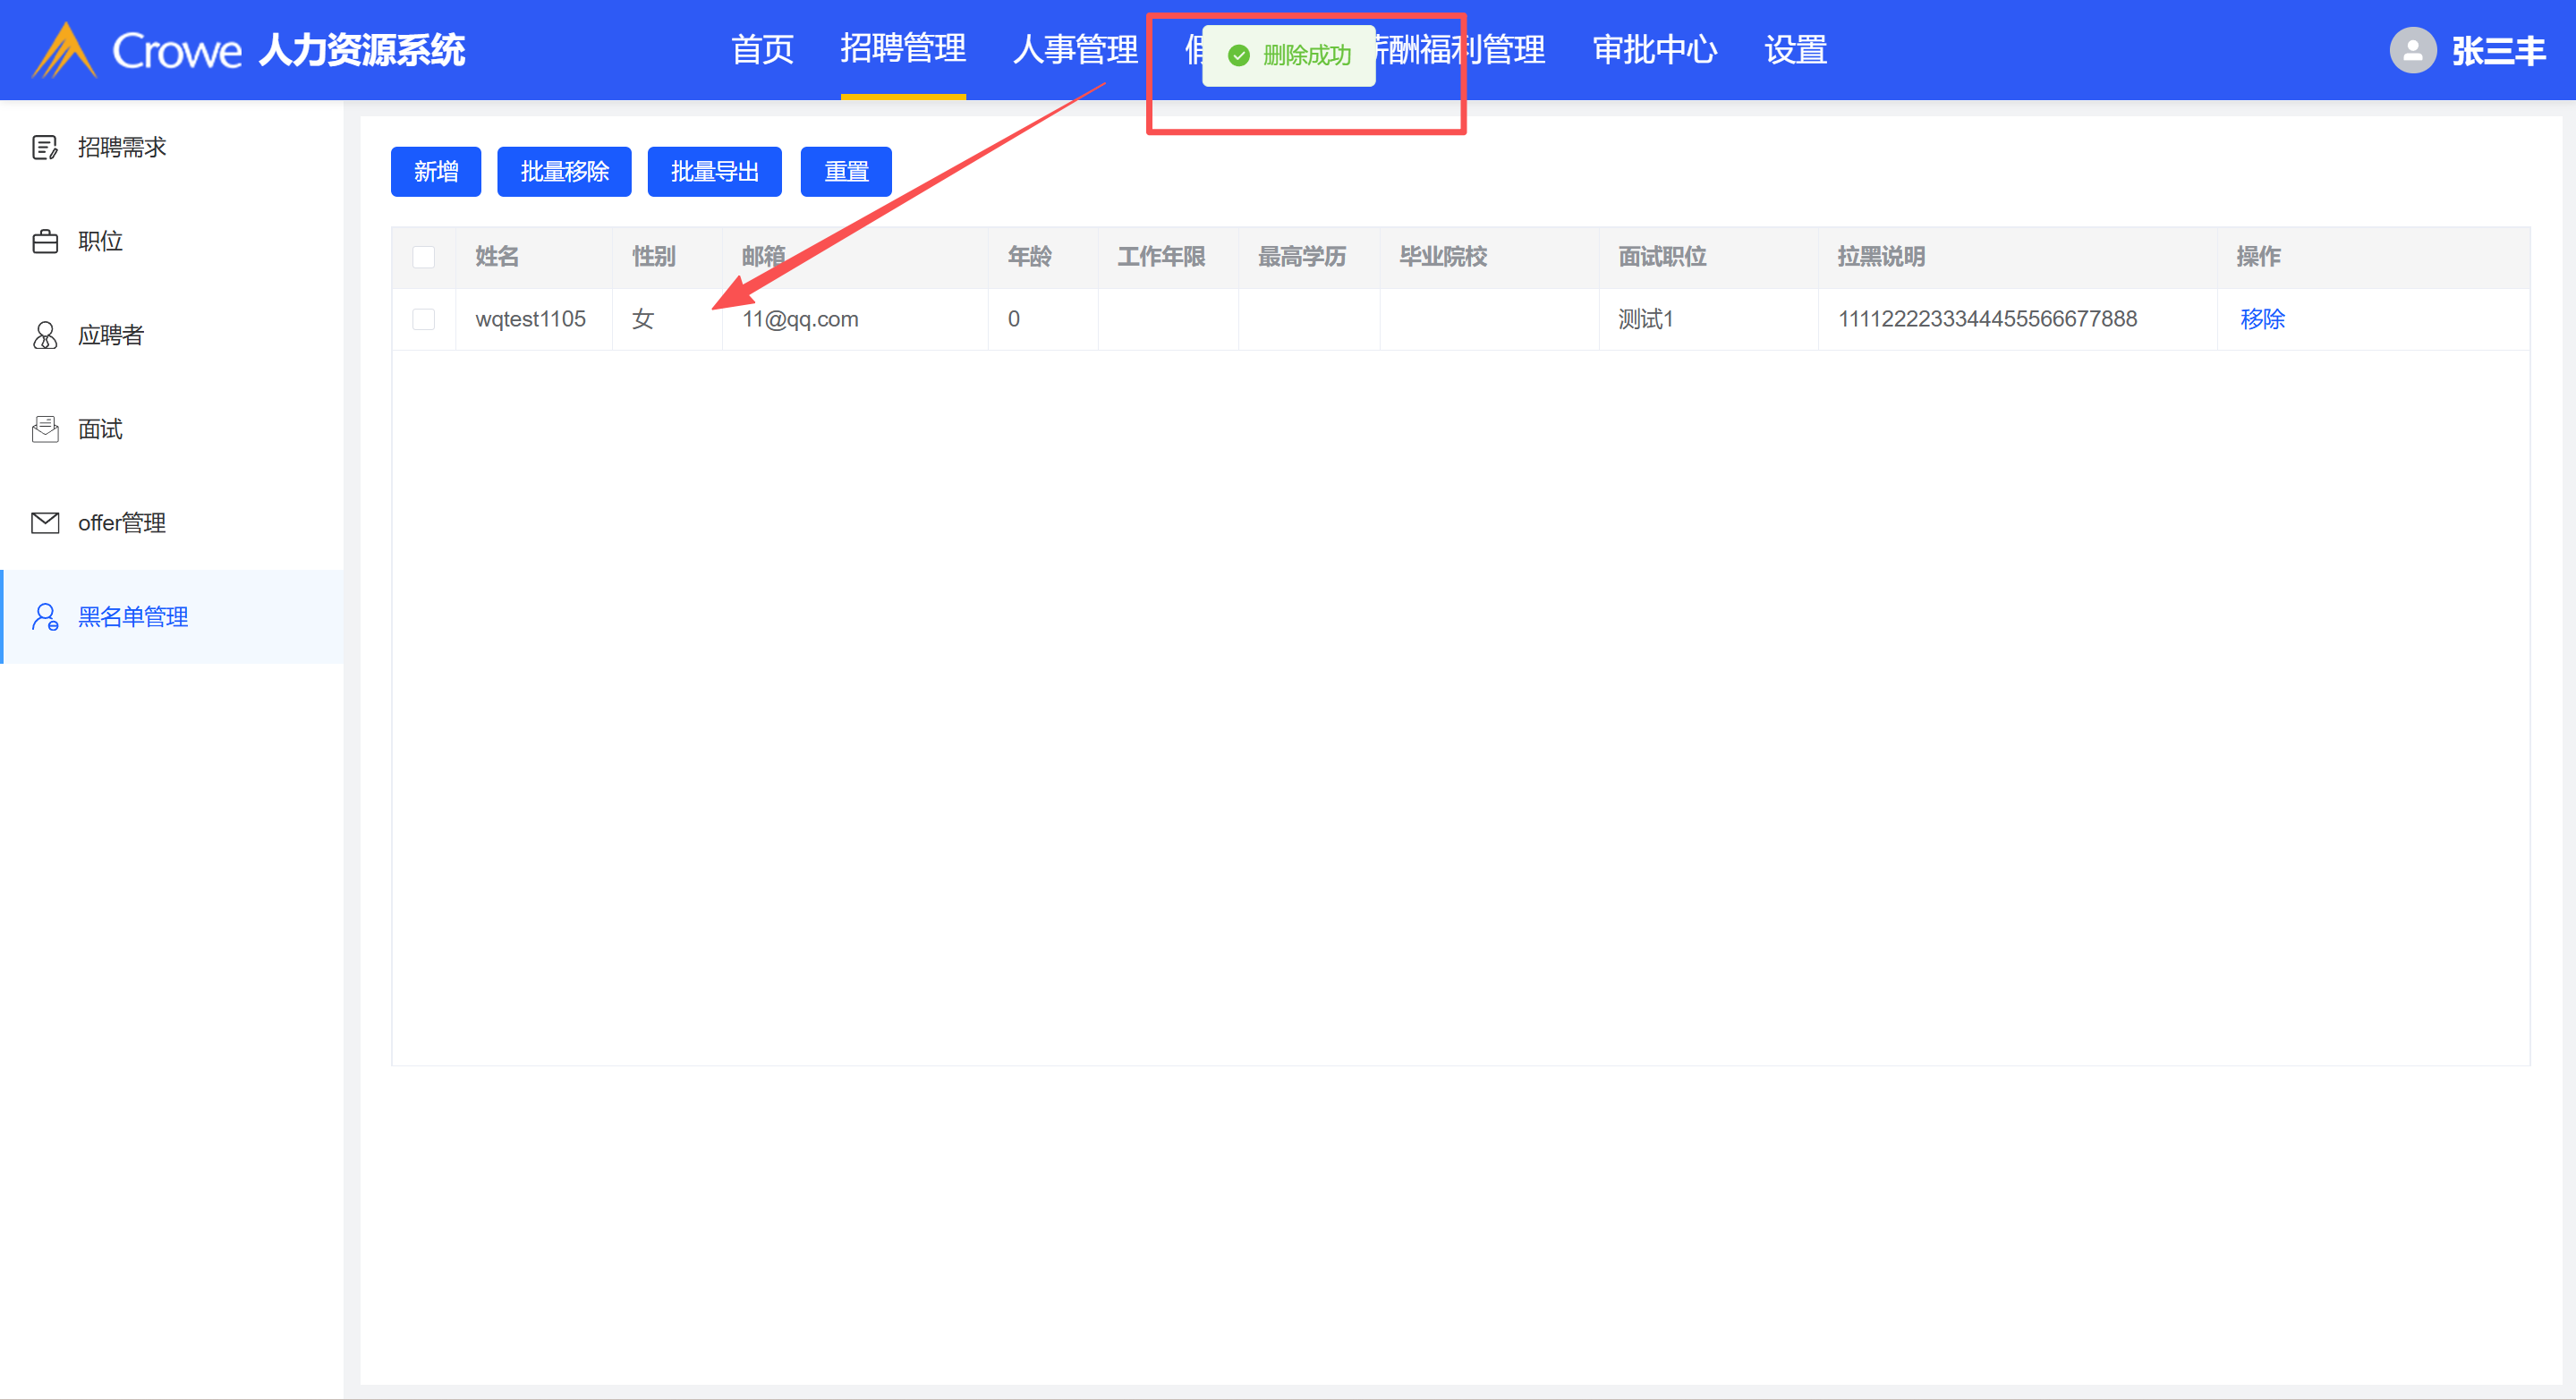Click the offer管理 envelope icon

pos(45,523)
